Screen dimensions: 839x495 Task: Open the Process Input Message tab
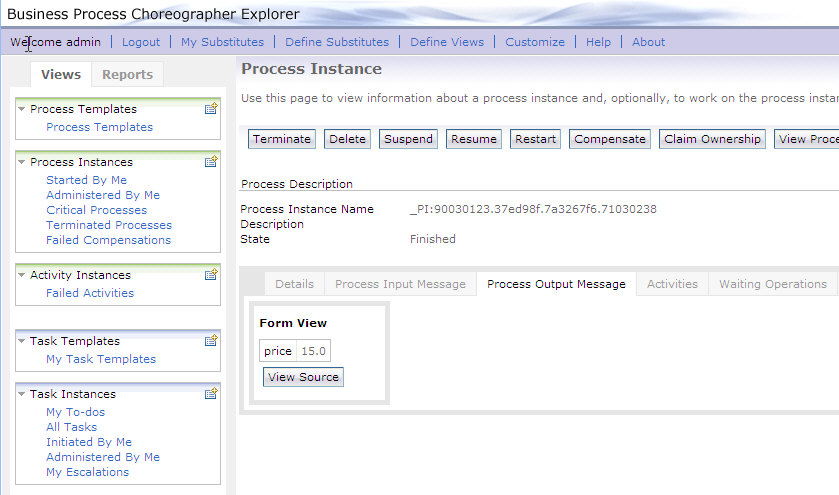[x=400, y=284]
